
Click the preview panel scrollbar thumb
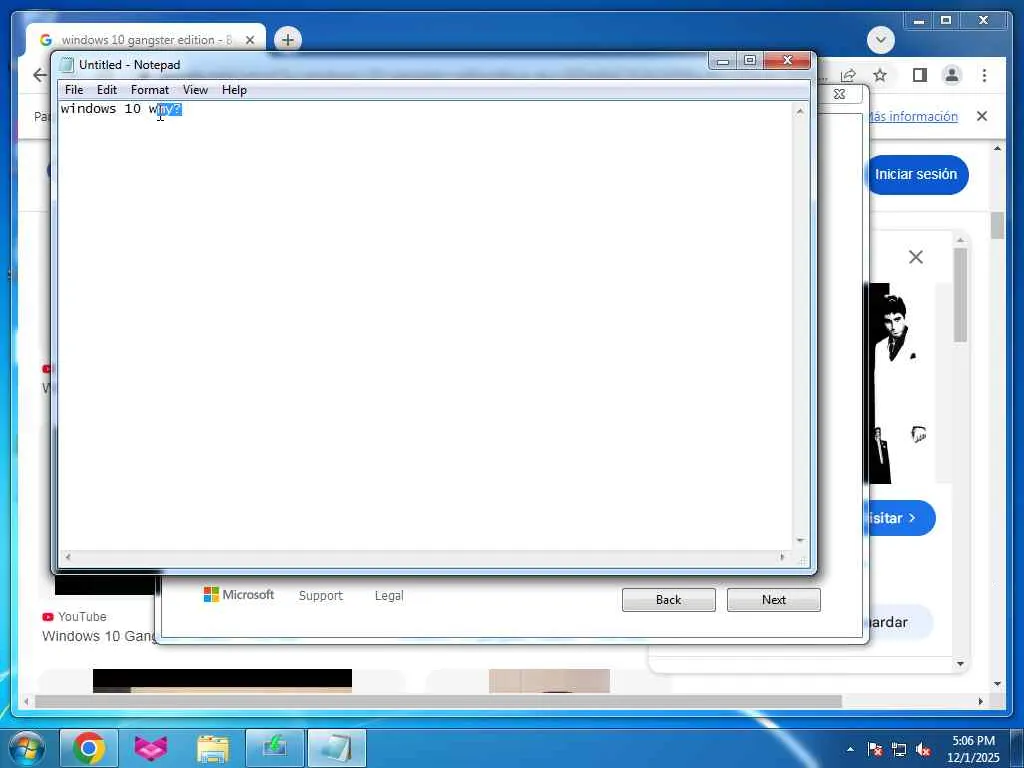[x=960, y=295]
